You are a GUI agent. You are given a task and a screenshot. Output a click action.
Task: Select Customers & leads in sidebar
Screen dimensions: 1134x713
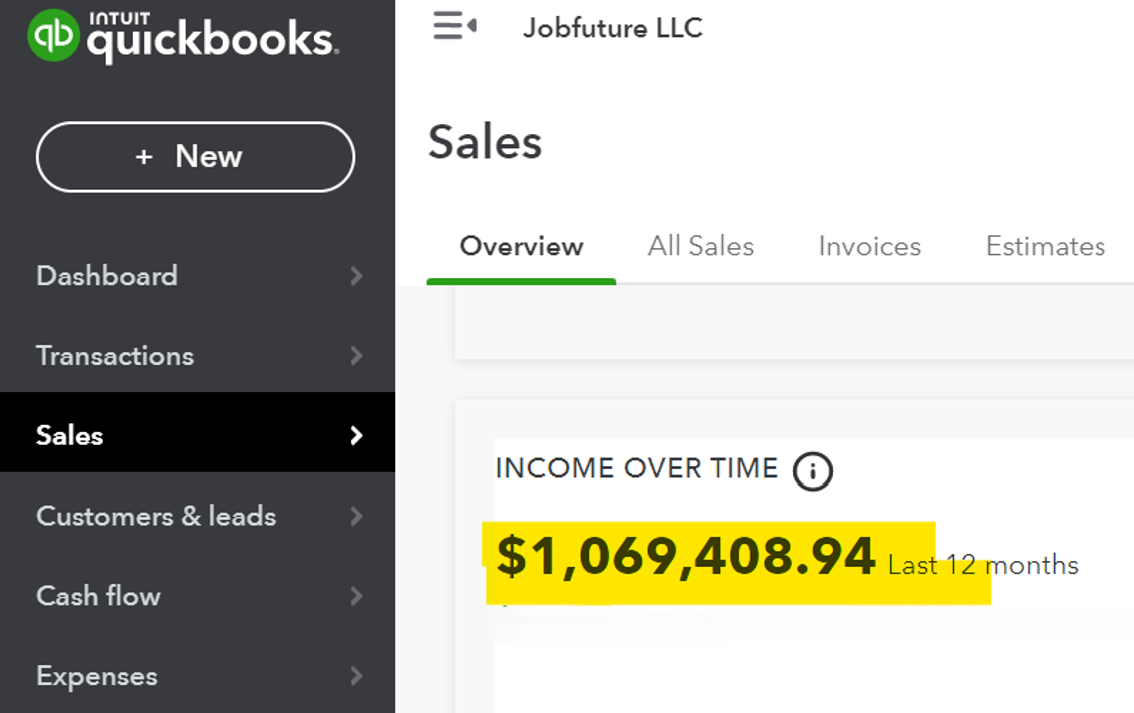point(156,516)
